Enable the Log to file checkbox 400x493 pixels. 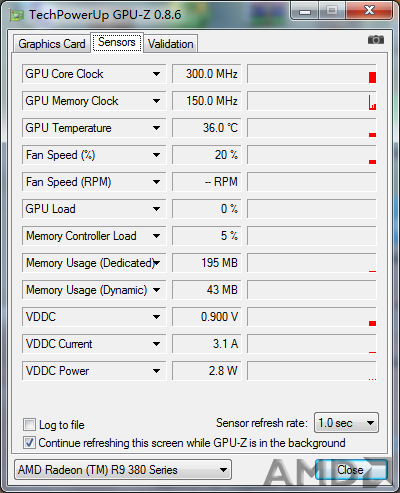(29, 425)
